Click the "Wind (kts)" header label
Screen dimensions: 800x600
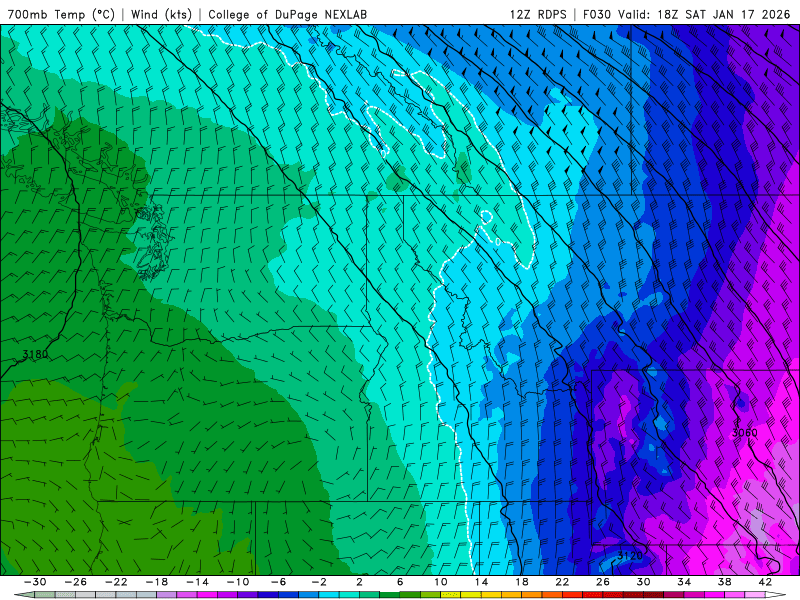161,14
